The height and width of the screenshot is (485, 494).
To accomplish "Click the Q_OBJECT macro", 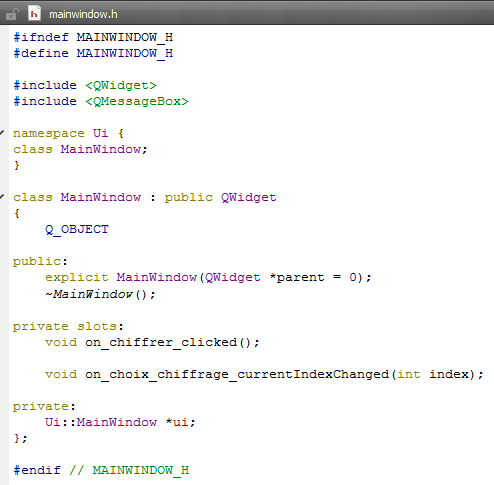I will [77, 229].
